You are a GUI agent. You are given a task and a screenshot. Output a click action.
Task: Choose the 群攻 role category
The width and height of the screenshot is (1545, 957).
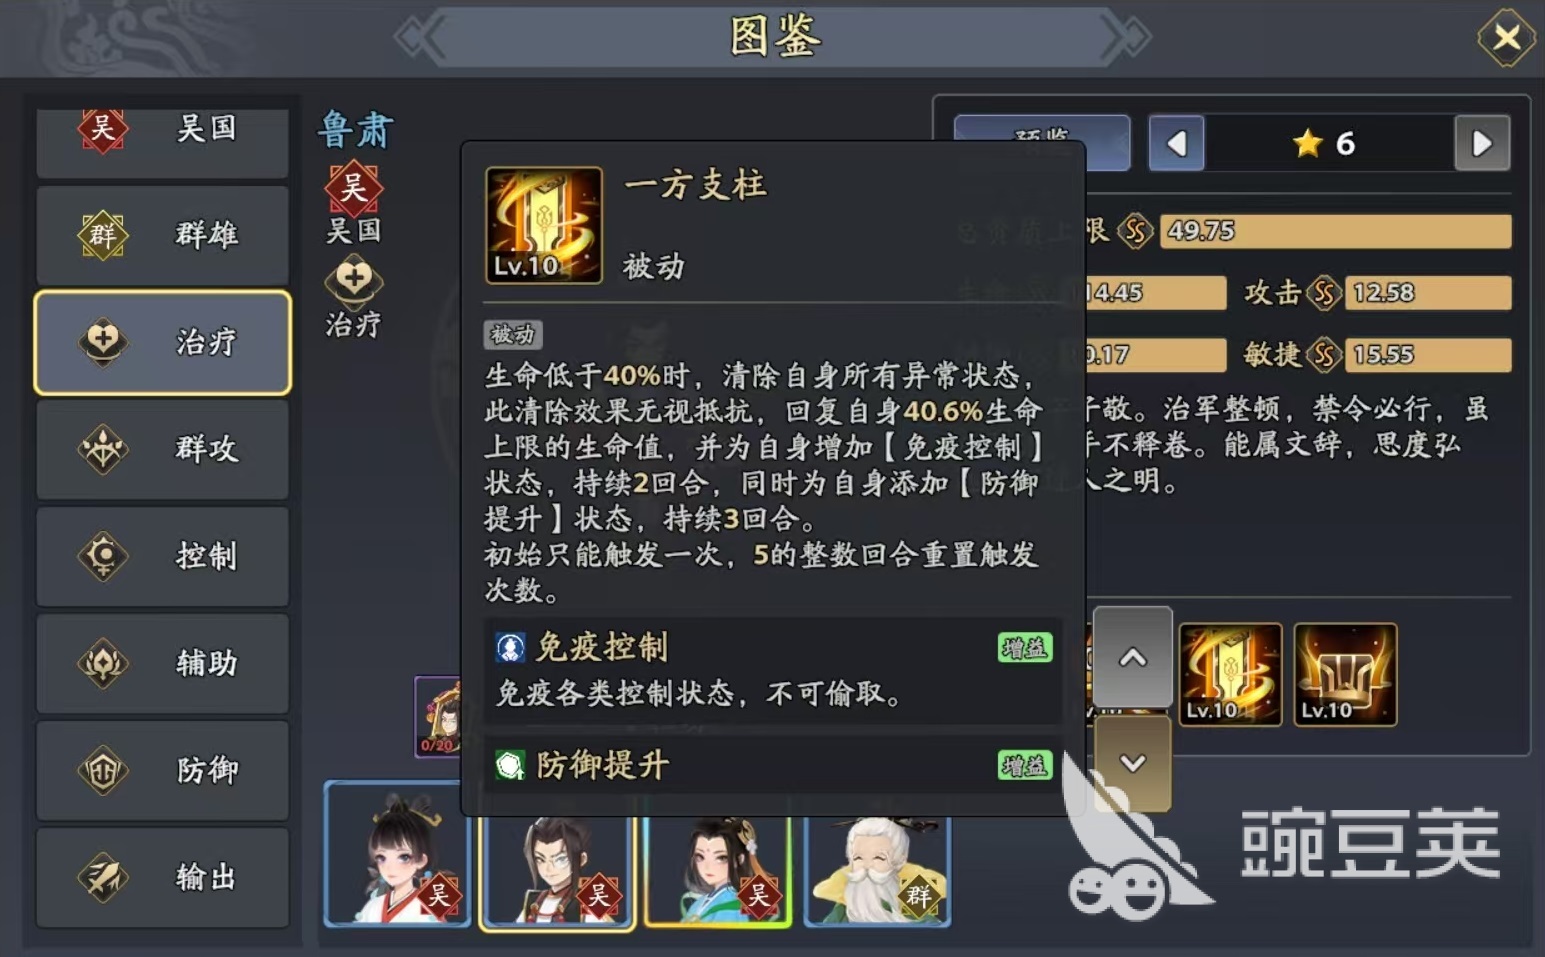tap(162, 449)
